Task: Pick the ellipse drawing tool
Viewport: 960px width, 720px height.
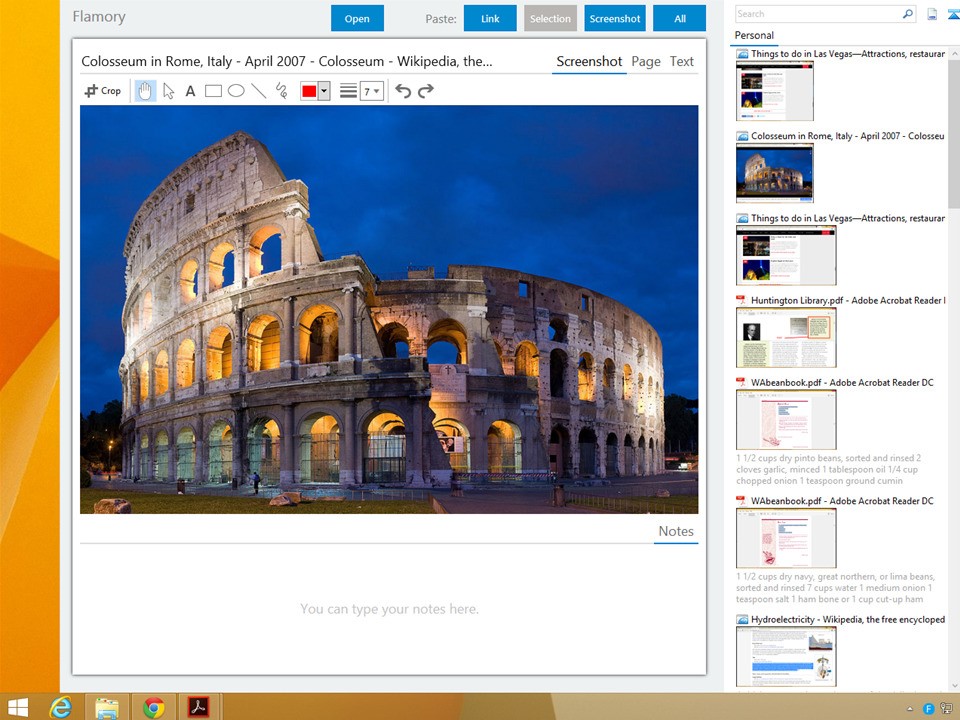Action: click(x=236, y=91)
